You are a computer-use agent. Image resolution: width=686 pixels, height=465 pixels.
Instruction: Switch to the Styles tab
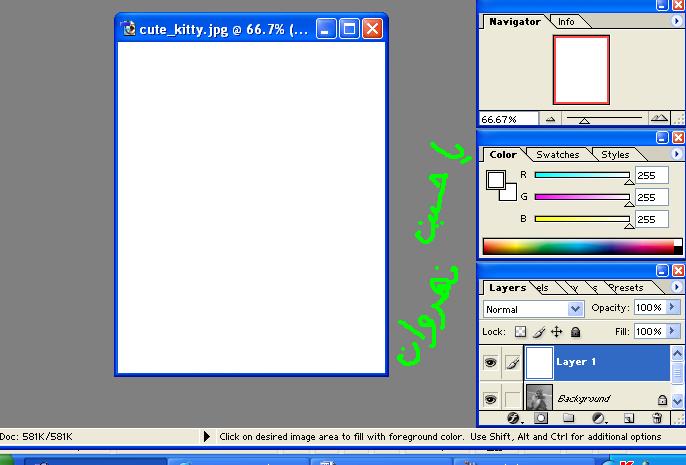615,154
